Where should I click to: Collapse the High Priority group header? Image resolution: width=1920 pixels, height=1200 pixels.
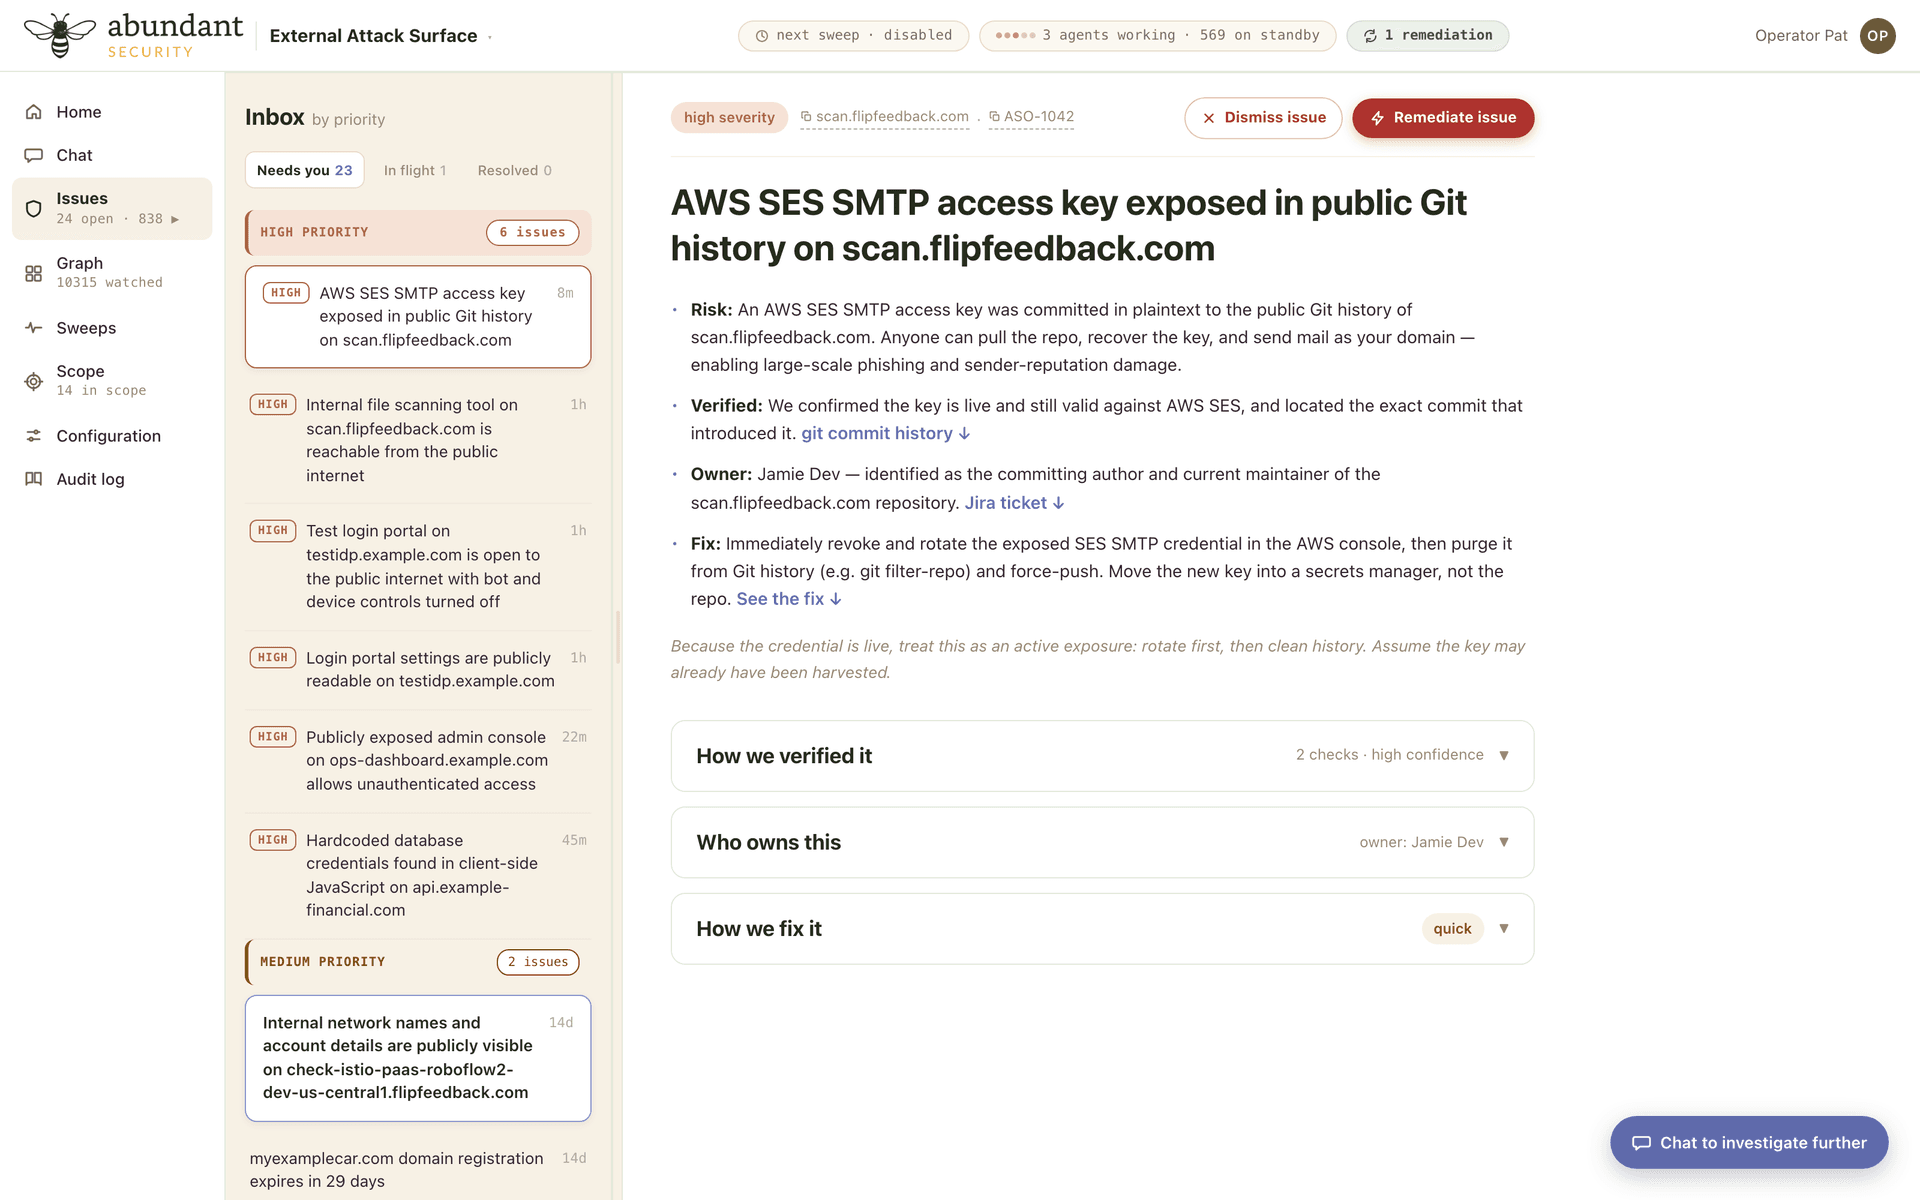(418, 232)
